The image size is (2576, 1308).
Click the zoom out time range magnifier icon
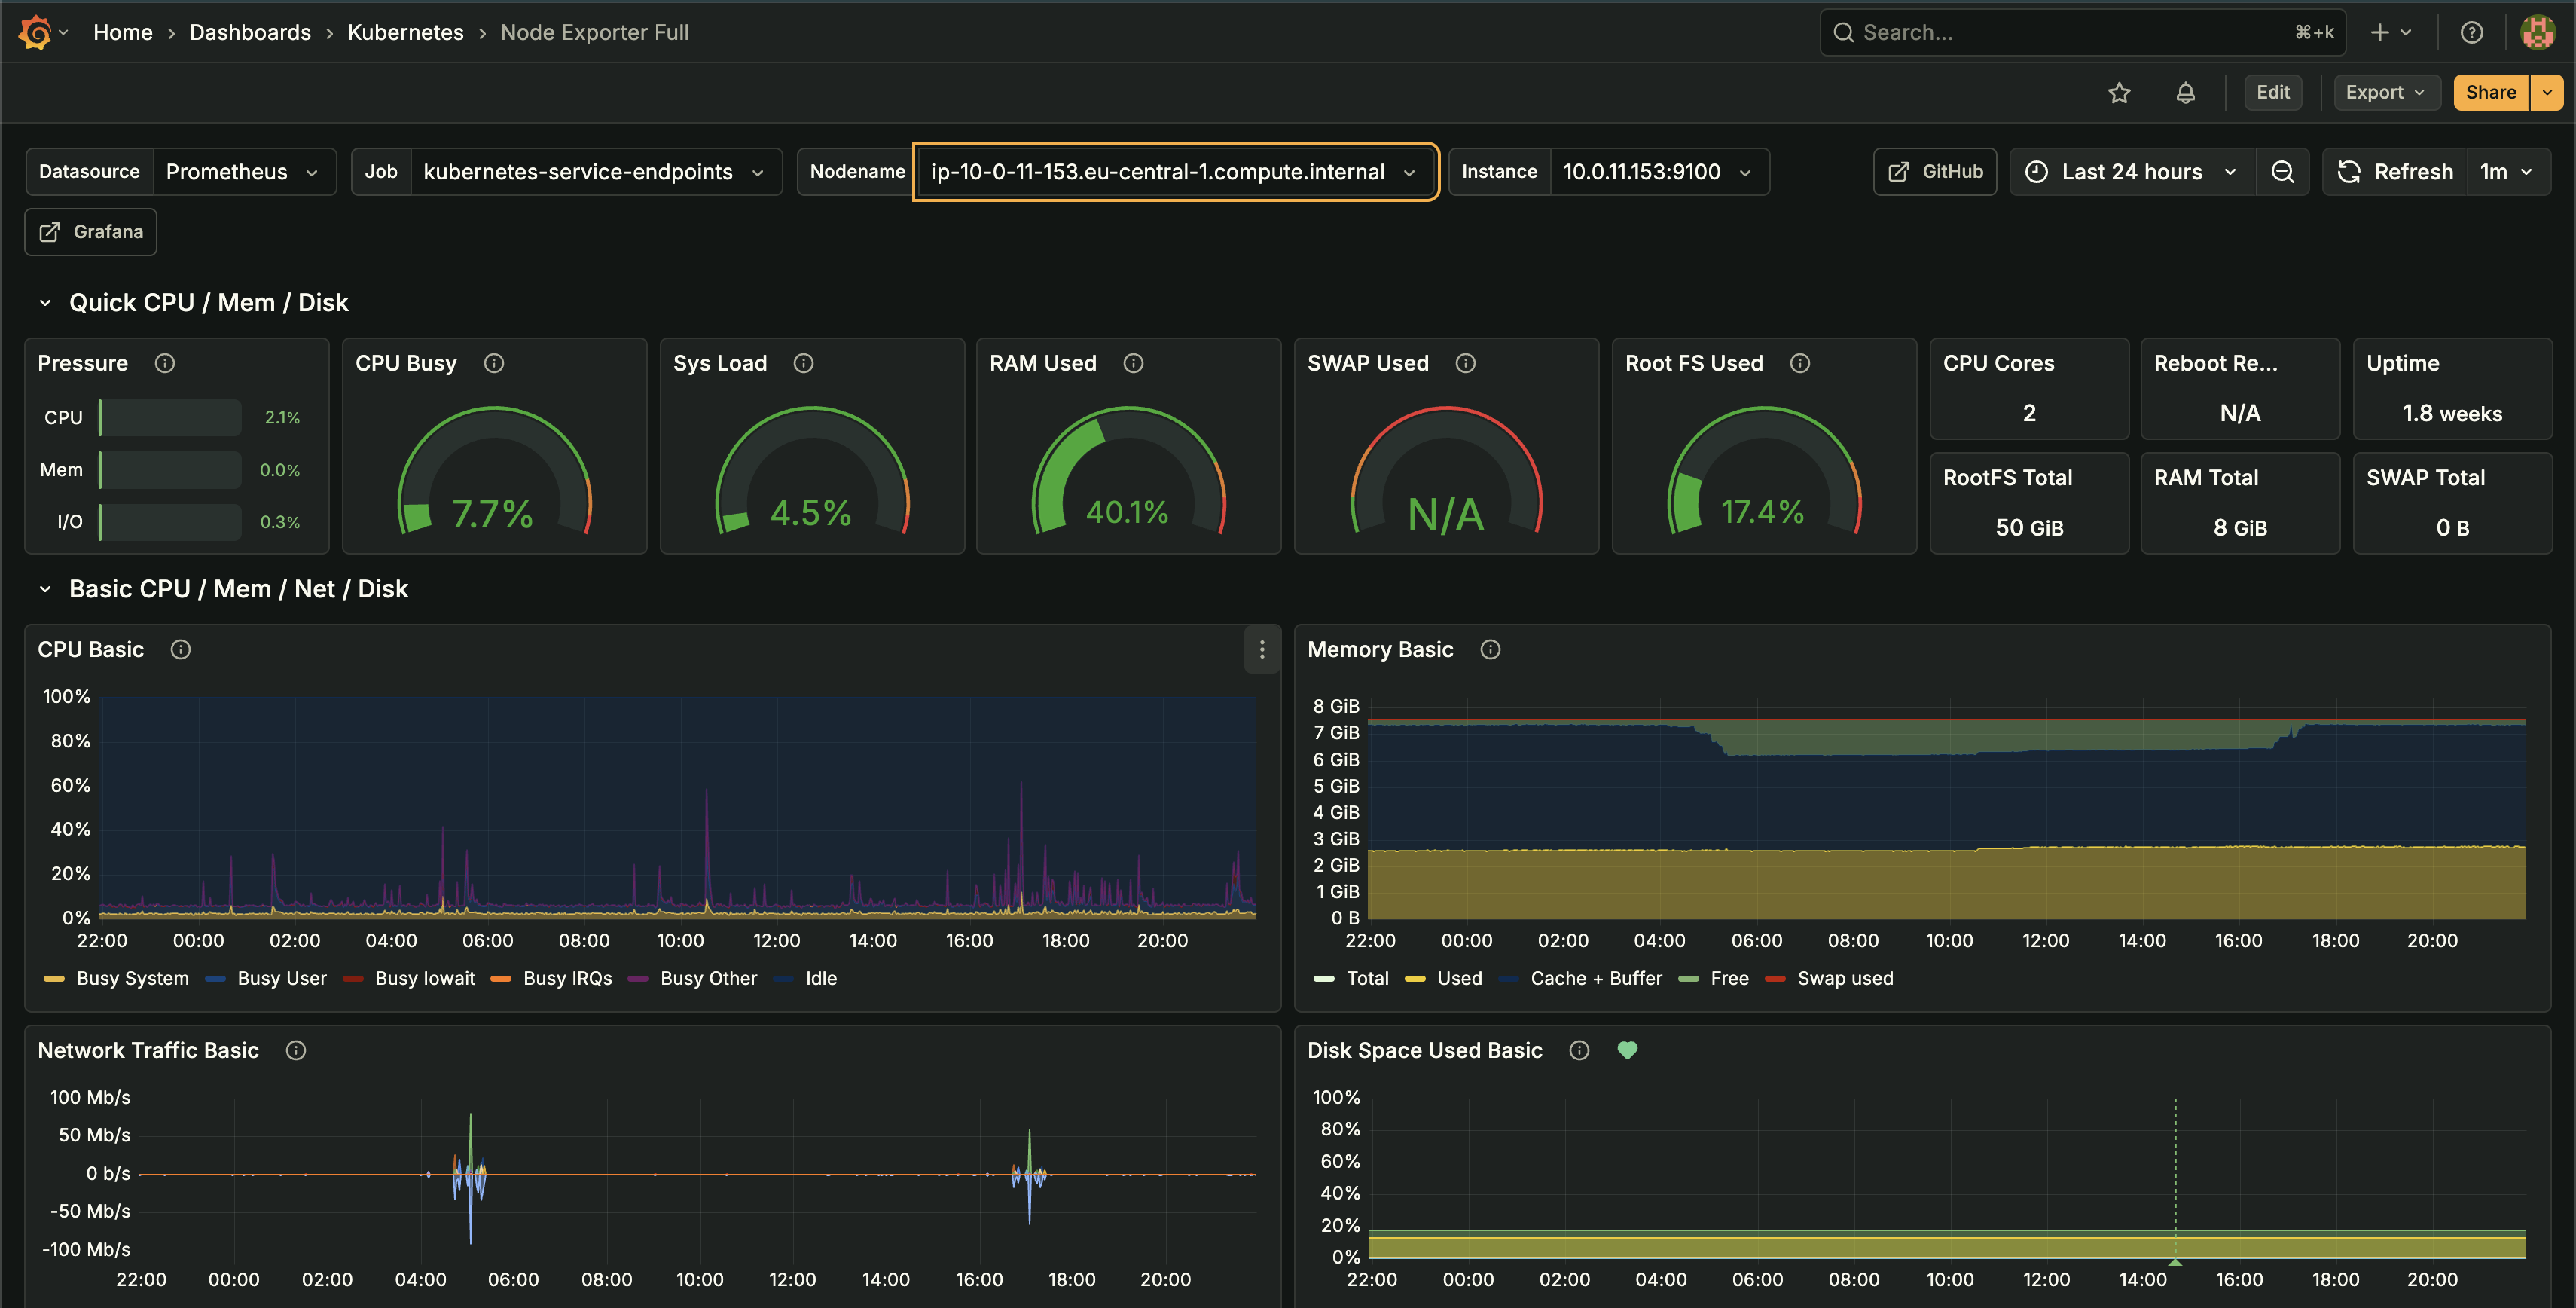[x=2283, y=171]
